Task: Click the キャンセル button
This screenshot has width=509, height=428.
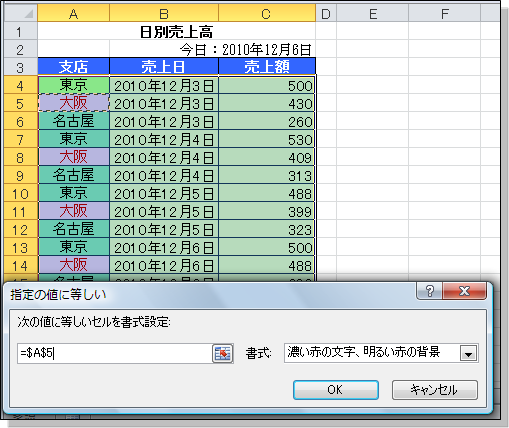Action: pos(435,390)
